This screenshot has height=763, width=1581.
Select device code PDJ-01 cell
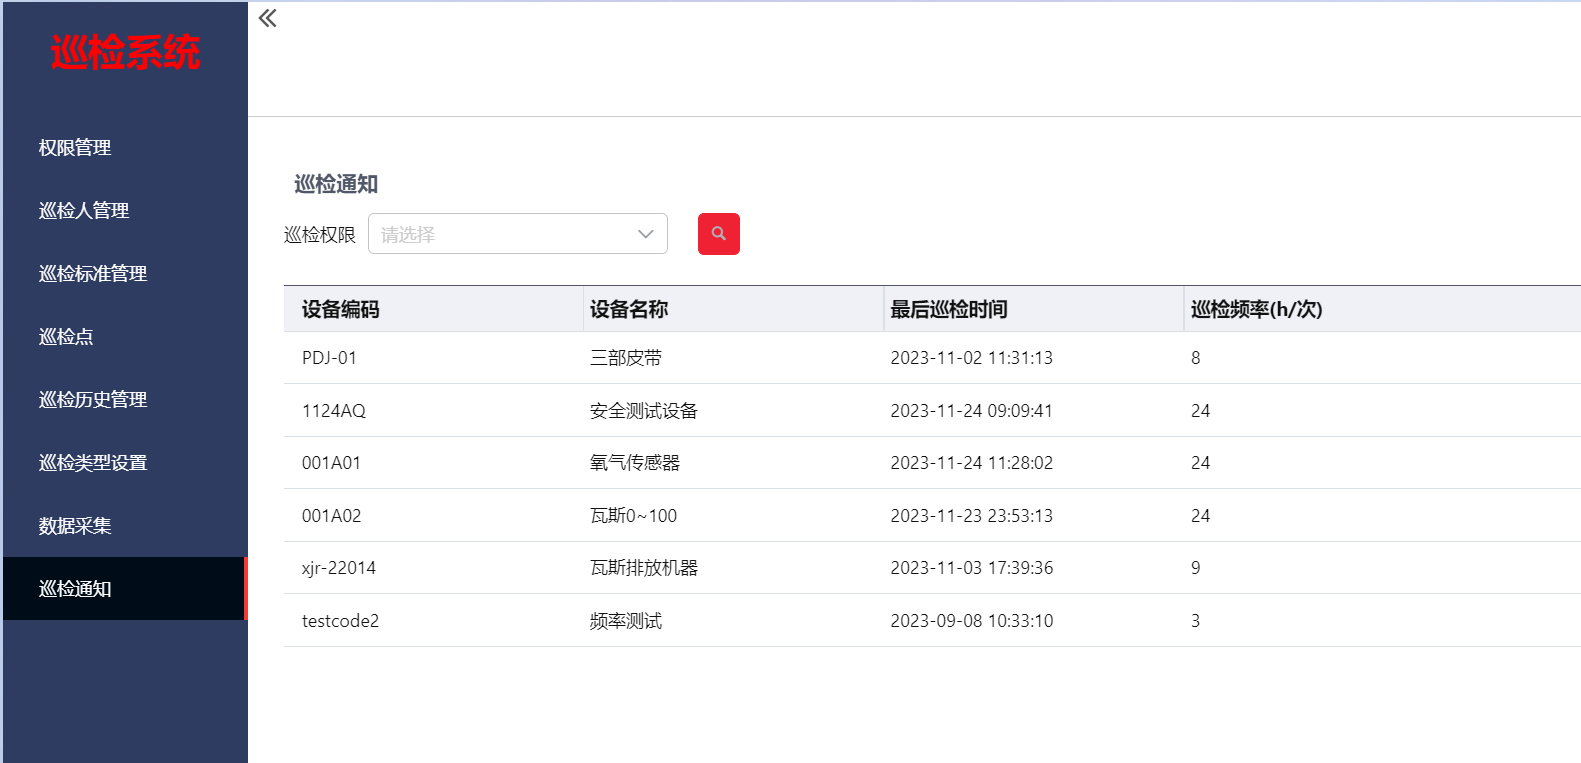tap(329, 358)
